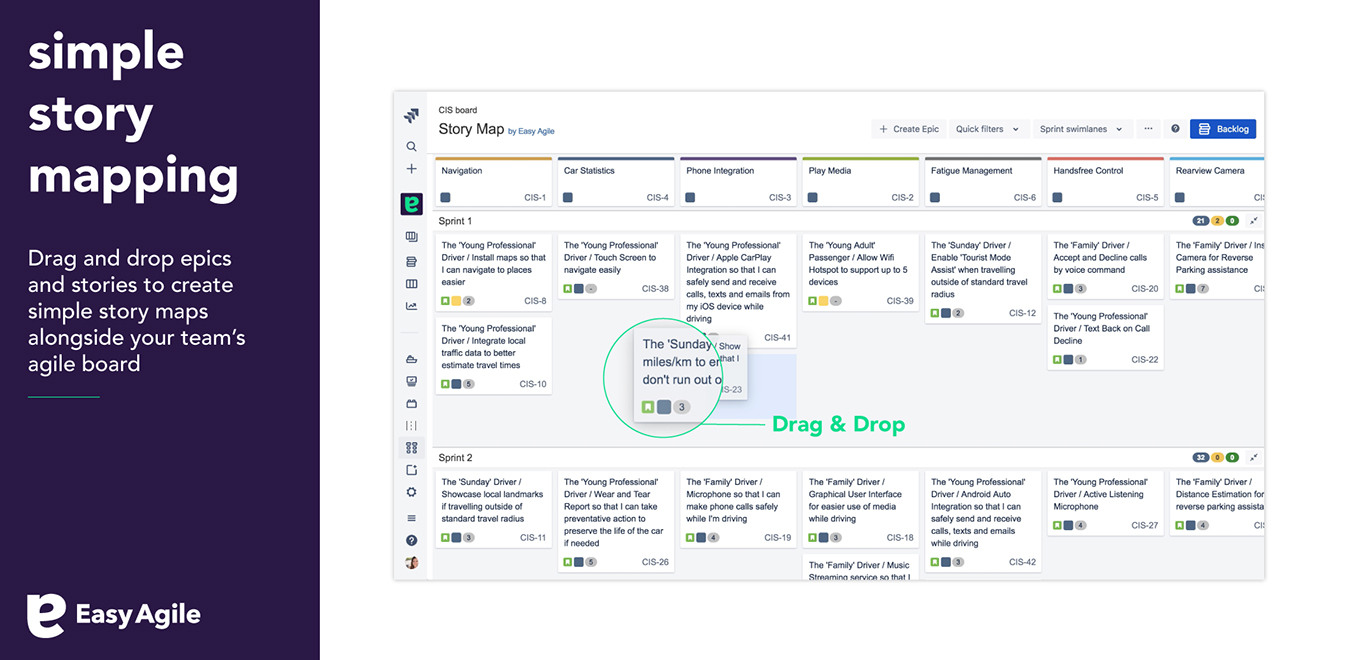The height and width of the screenshot is (660, 1350).
Task: Open the blue Backlog button
Action: tap(1223, 129)
